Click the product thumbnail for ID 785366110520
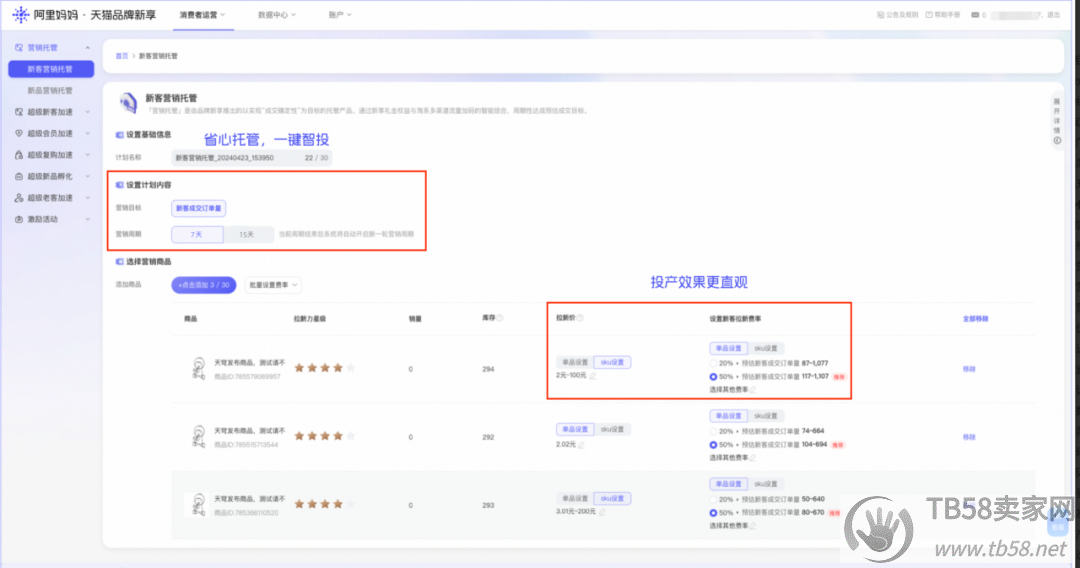1080x568 pixels. pos(198,505)
